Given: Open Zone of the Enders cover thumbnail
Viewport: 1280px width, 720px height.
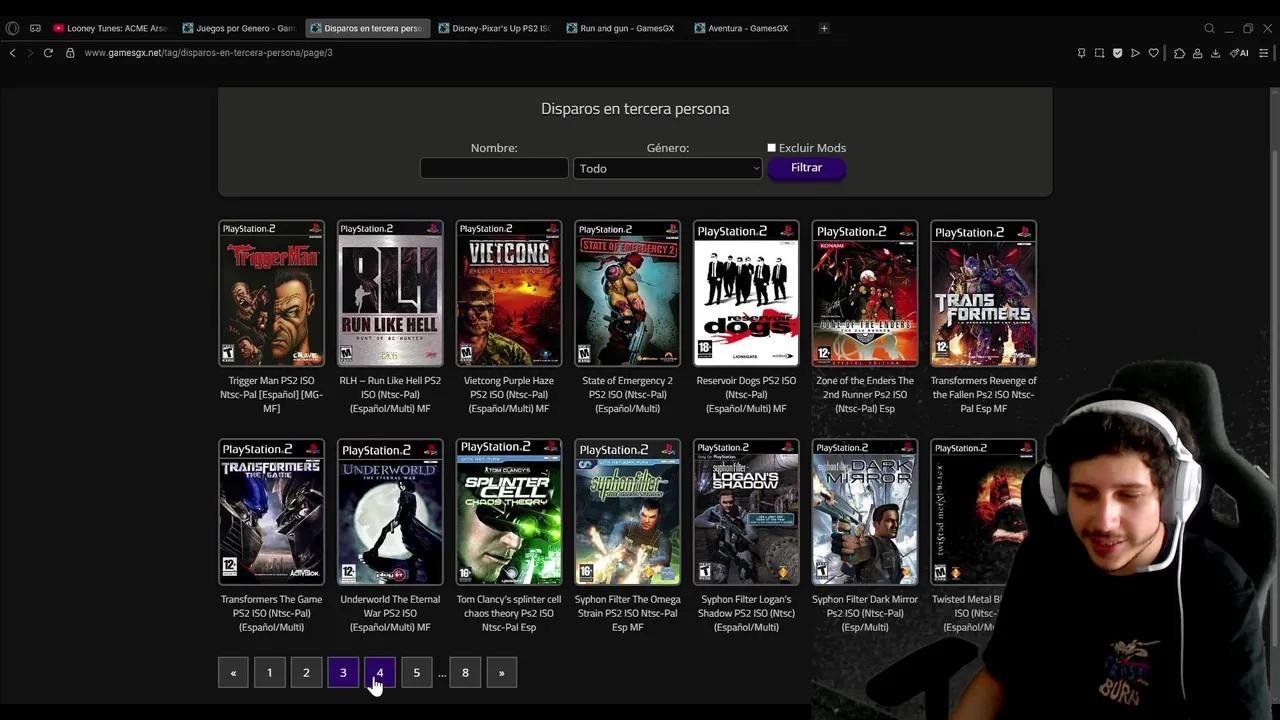Looking at the screenshot, I should [x=865, y=293].
